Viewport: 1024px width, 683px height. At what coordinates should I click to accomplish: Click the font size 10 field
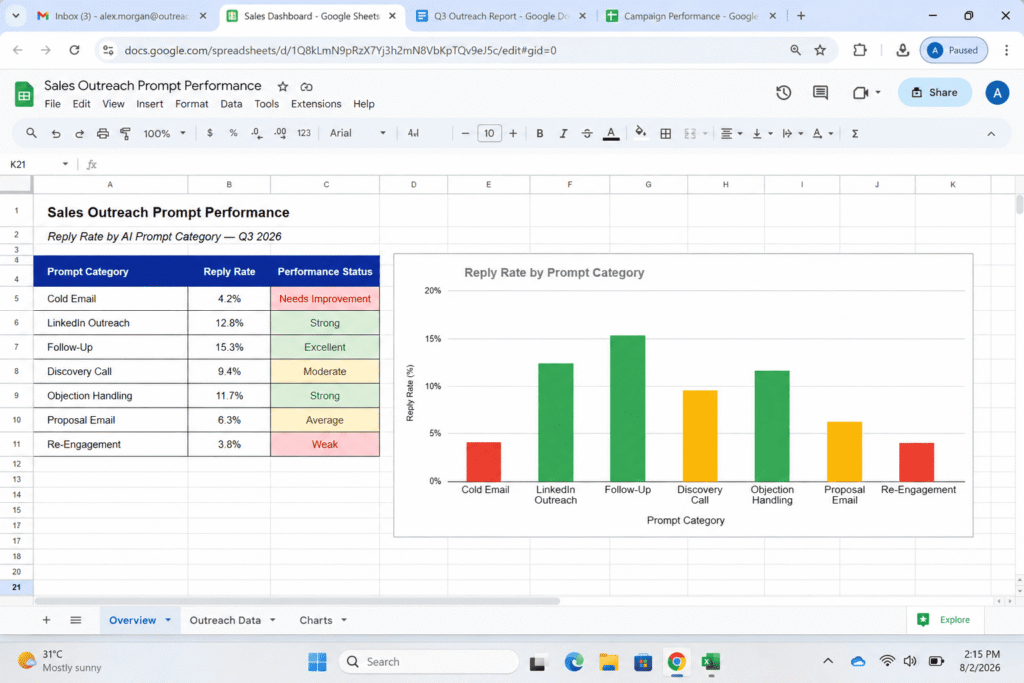(x=489, y=133)
